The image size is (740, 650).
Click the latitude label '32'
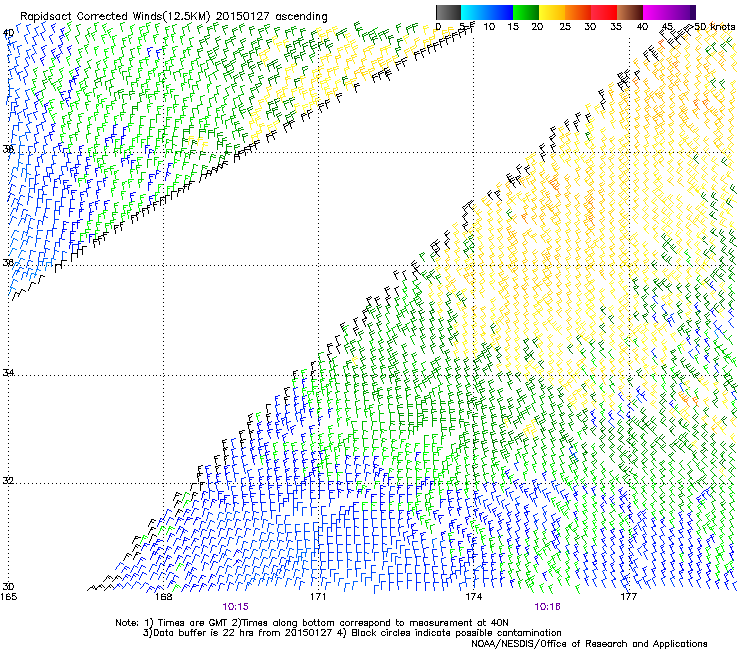click(x=8, y=481)
